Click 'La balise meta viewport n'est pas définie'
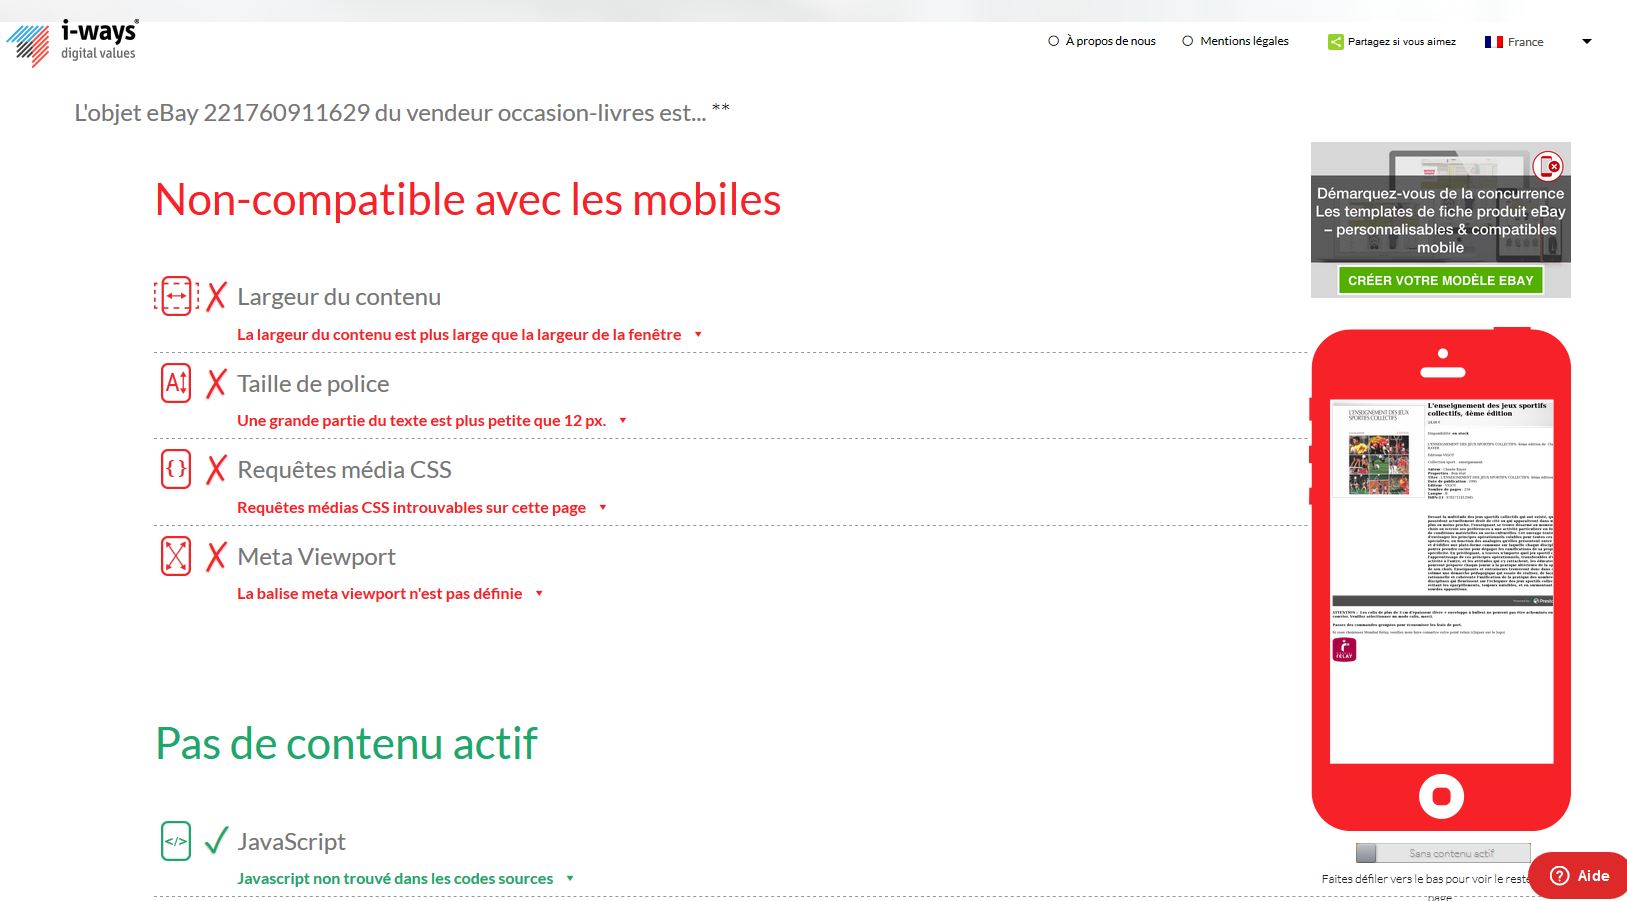Image resolution: width=1627 pixels, height=901 pixels. click(379, 594)
